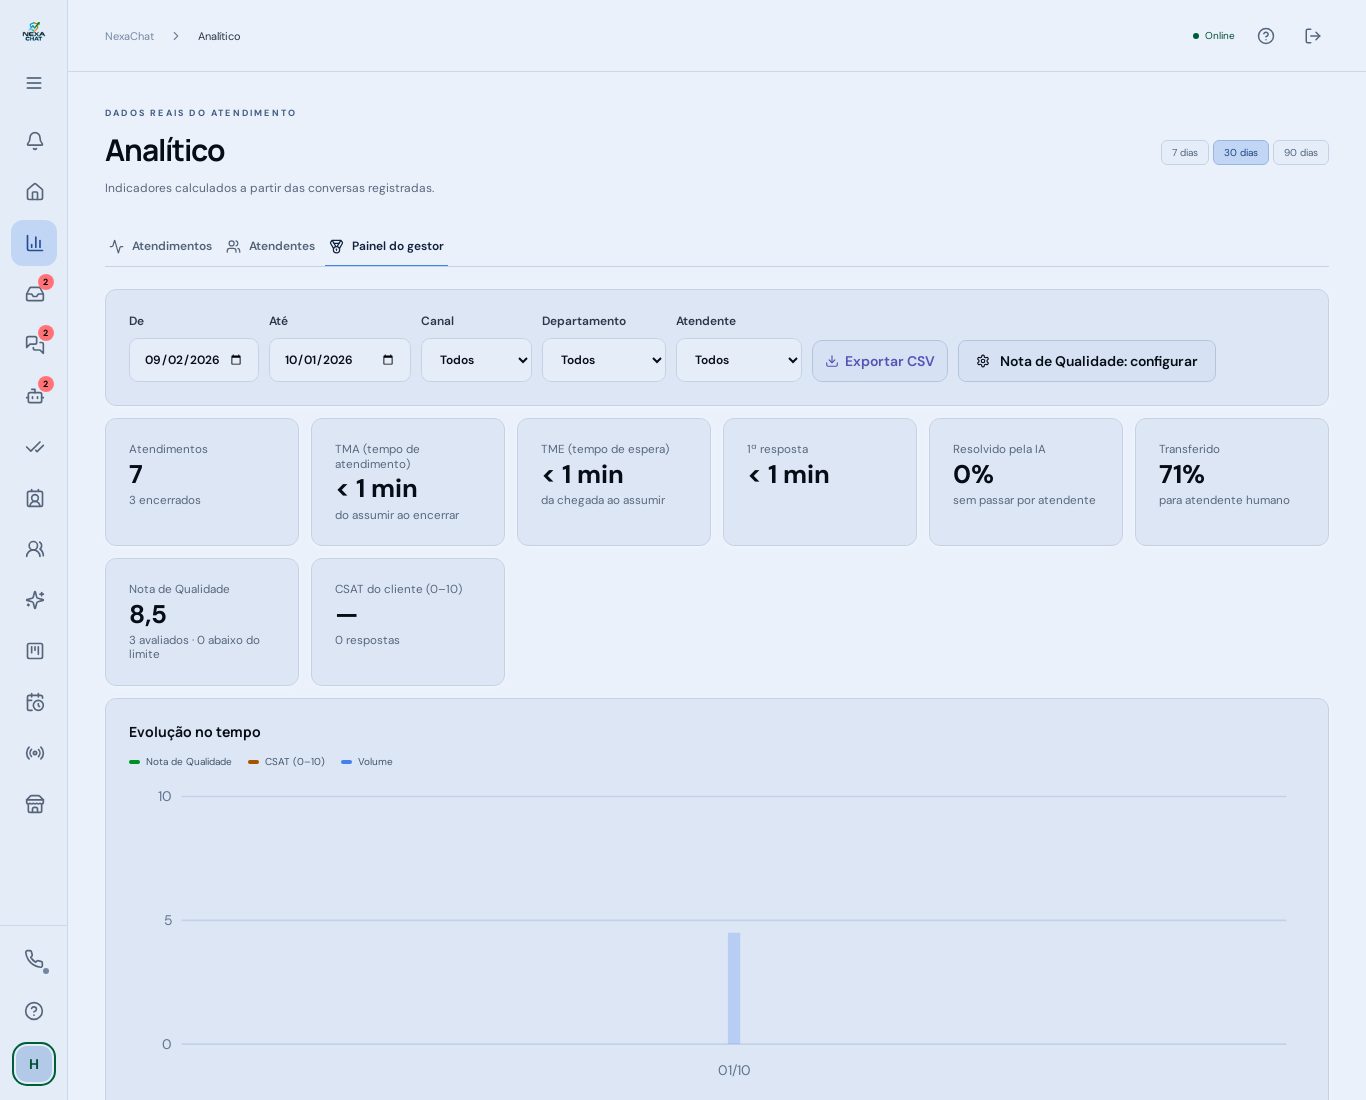Click the logout icon
Viewport: 1366px width, 1100px height.
tap(1313, 36)
